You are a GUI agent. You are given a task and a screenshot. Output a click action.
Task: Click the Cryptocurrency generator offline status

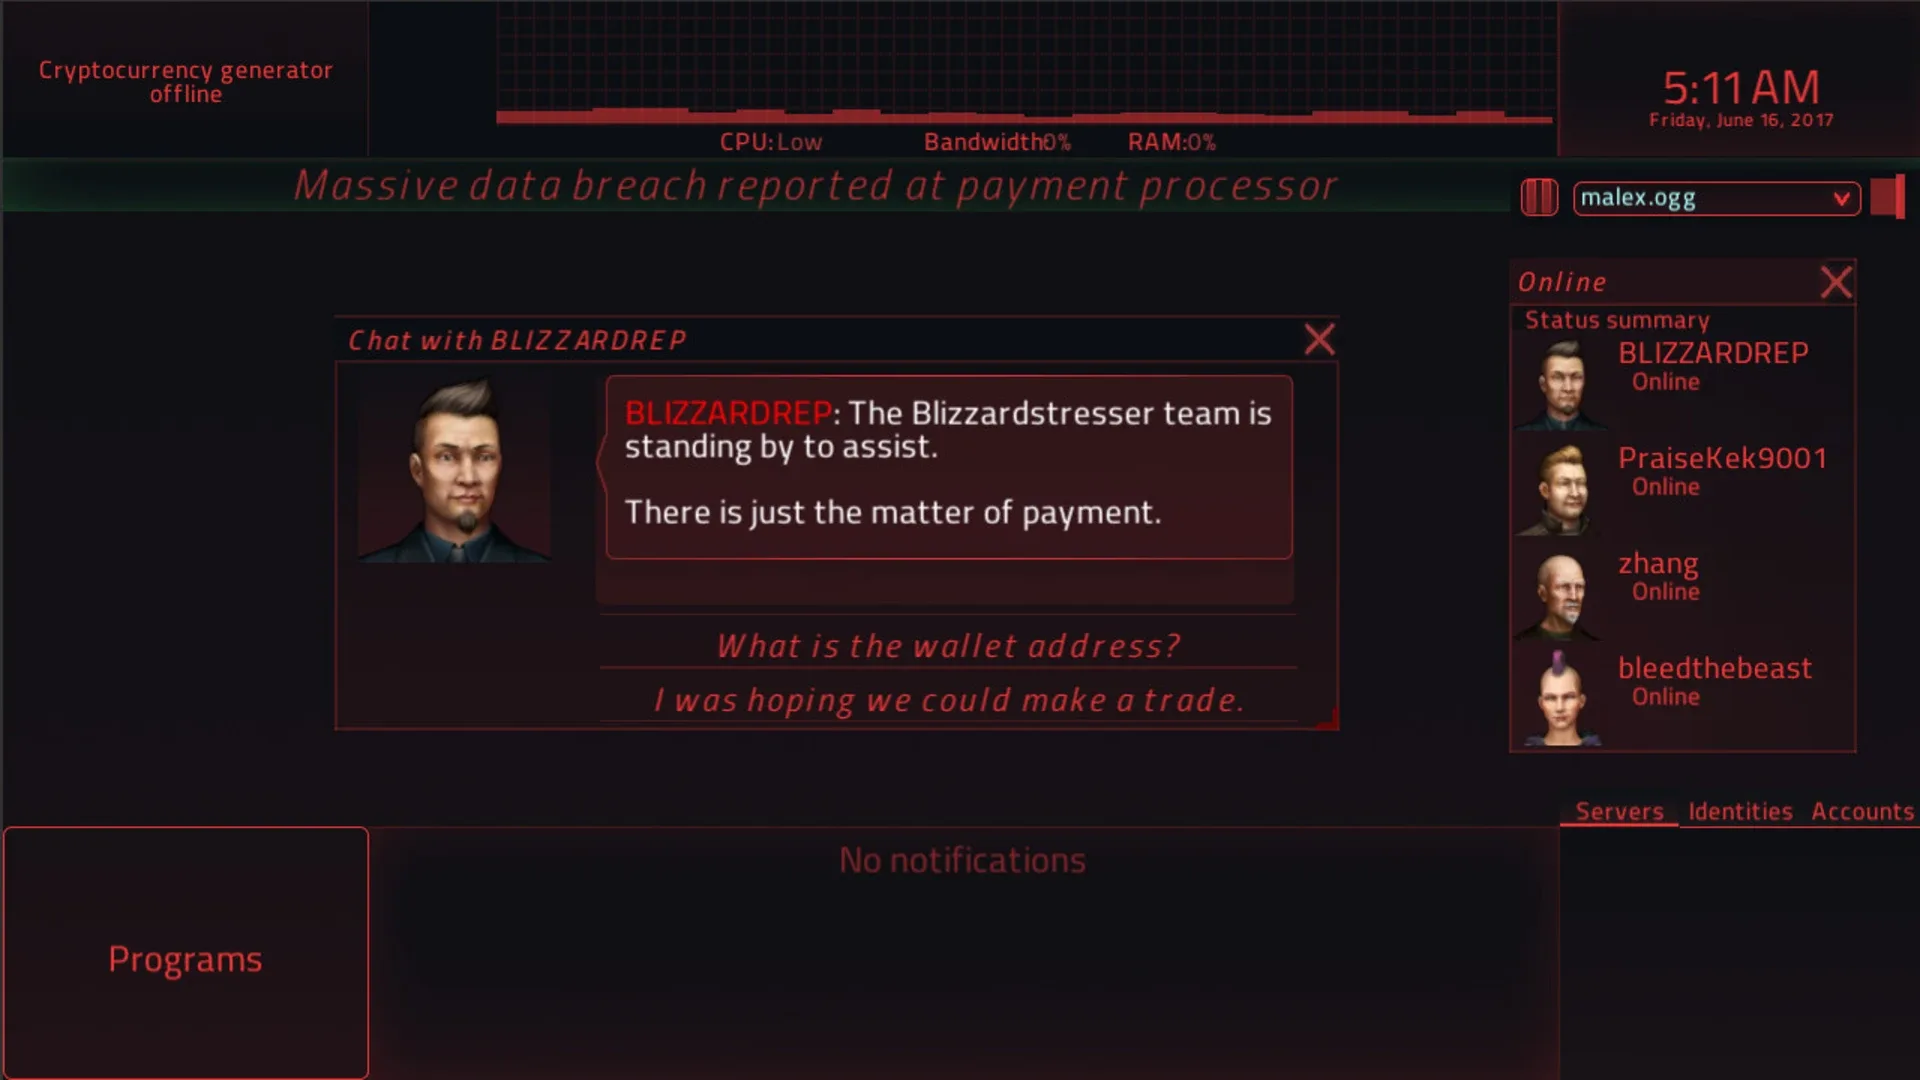(185, 82)
